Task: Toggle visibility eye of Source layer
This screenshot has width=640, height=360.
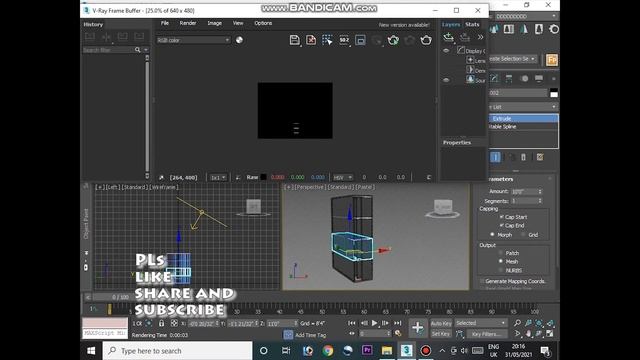Action: (x=446, y=80)
